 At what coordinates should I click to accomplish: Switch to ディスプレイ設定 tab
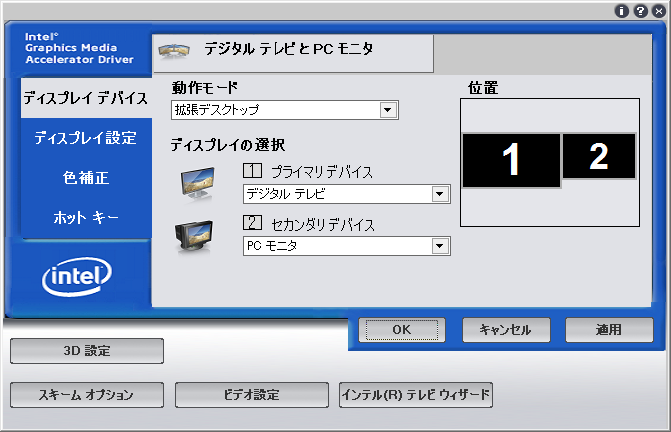86,138
